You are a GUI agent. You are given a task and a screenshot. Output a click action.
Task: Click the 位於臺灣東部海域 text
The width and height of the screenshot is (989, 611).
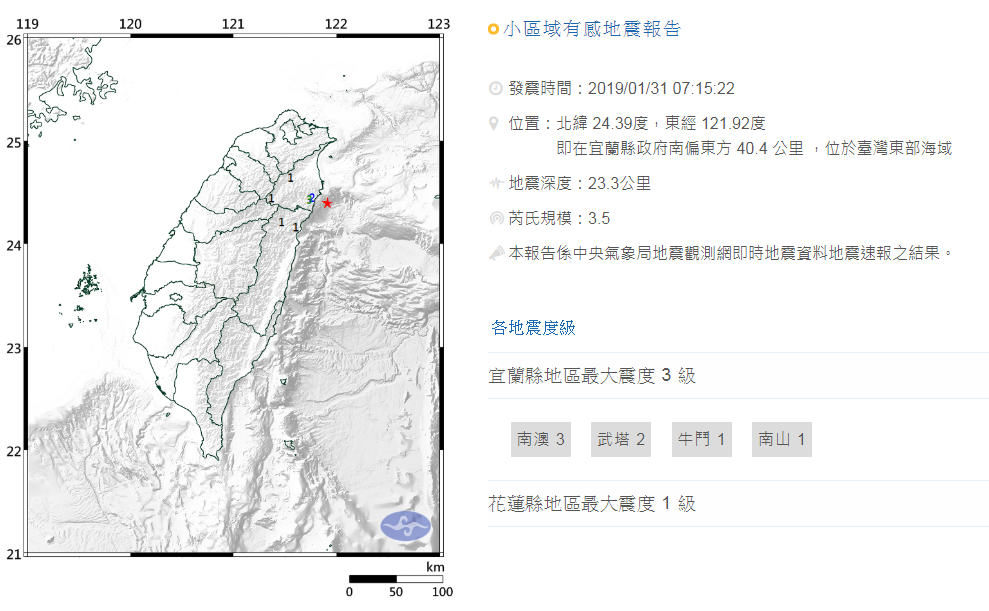(x=889, y=149)
